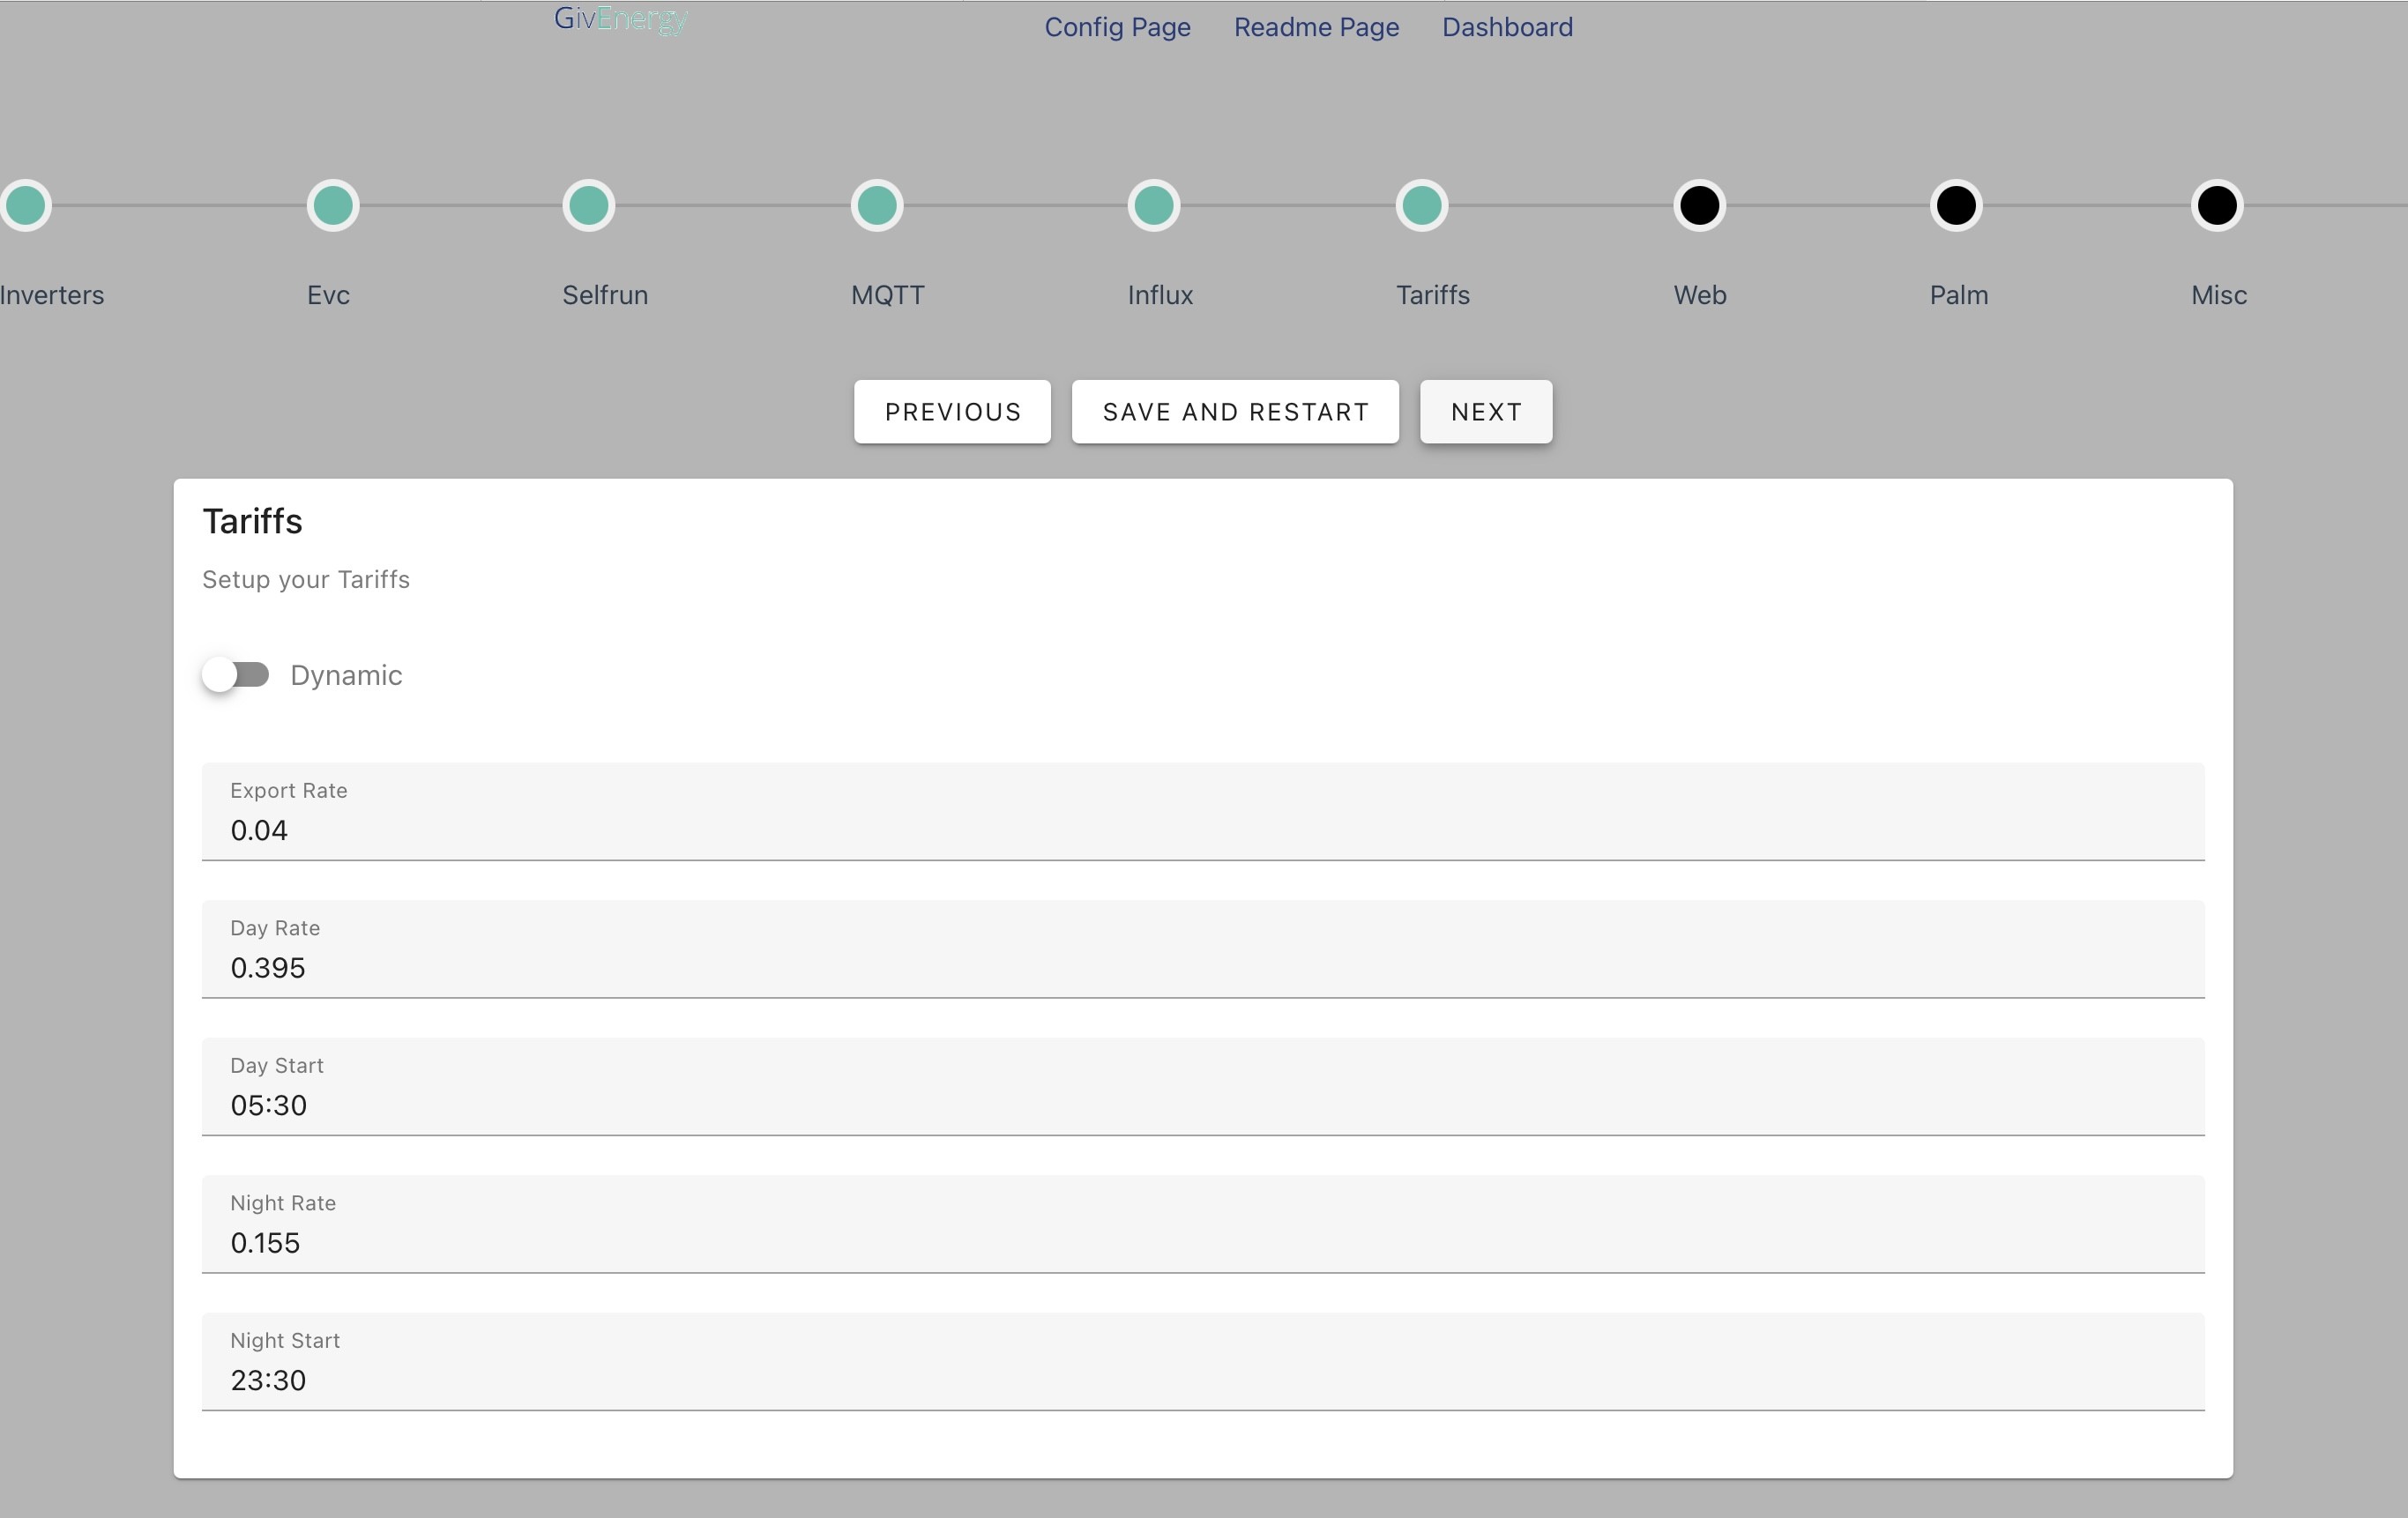Viewport: 2408px width, 1518px height.
Task: Click into the Day Start field
Action: coord(1203,1086)
